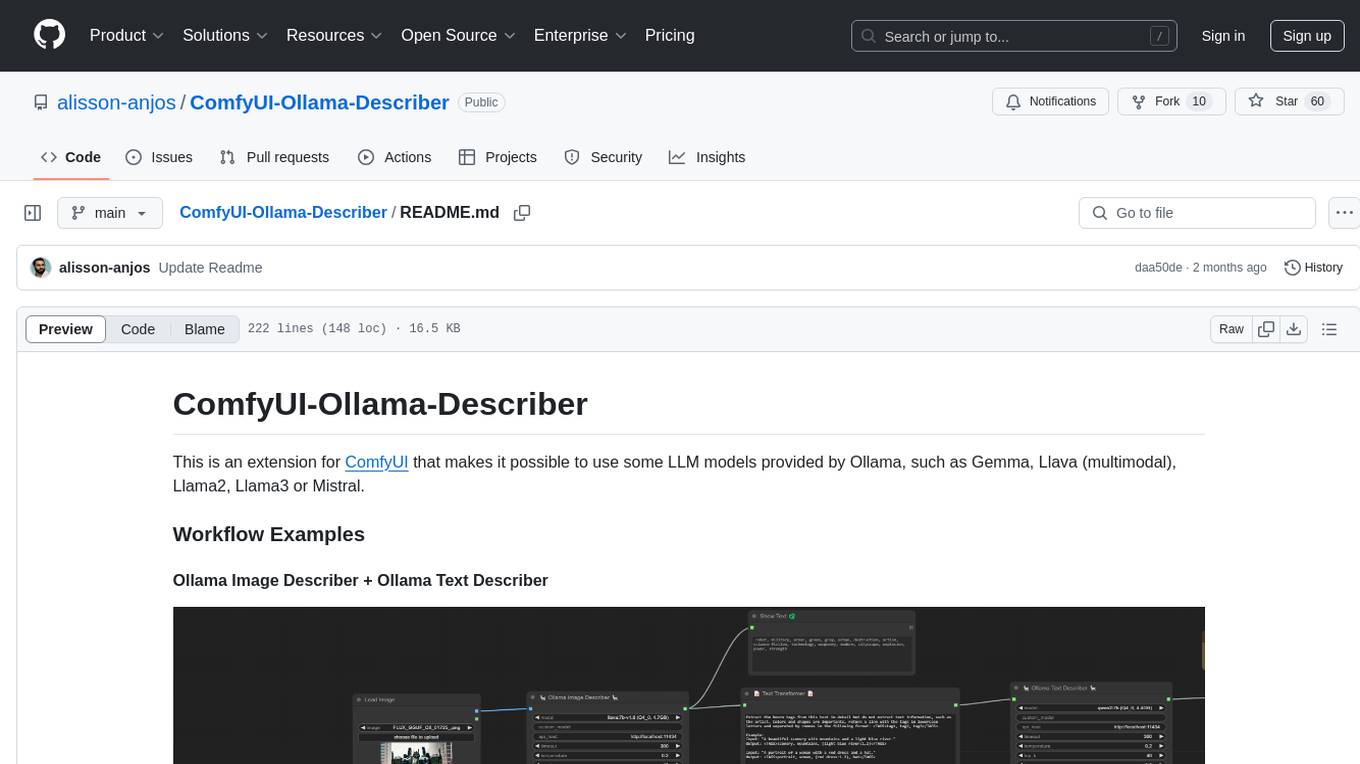Focus the Search or jump to field

tap(1015, 36)
